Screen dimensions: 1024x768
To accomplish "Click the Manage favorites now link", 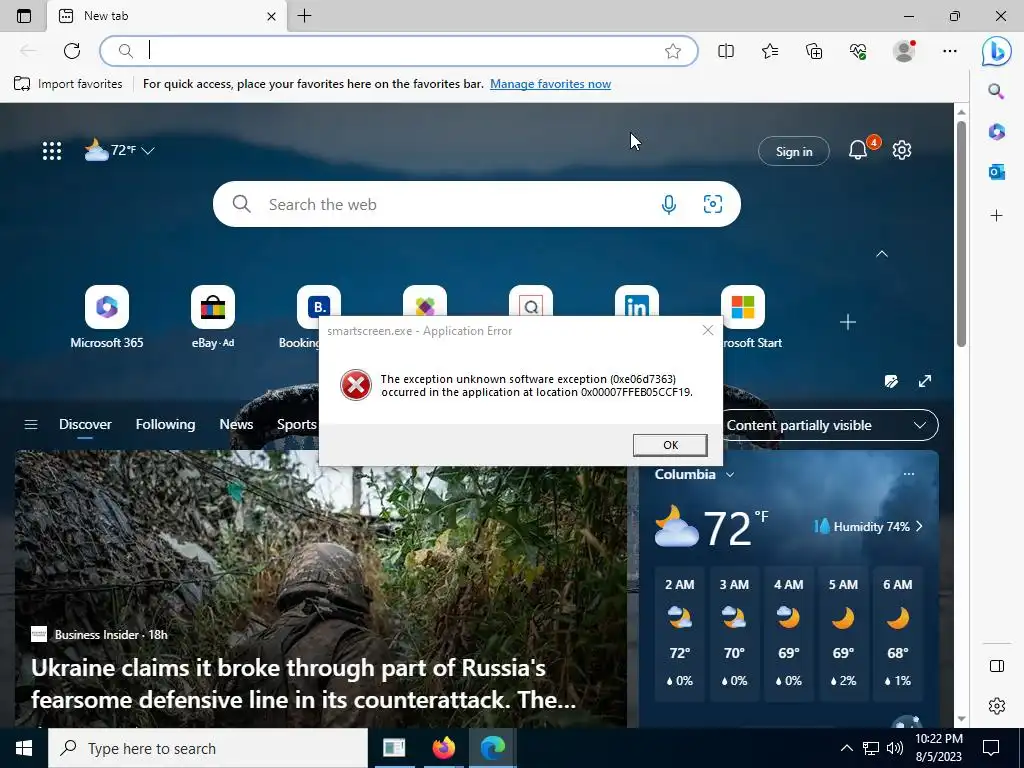I will (551, 84).
